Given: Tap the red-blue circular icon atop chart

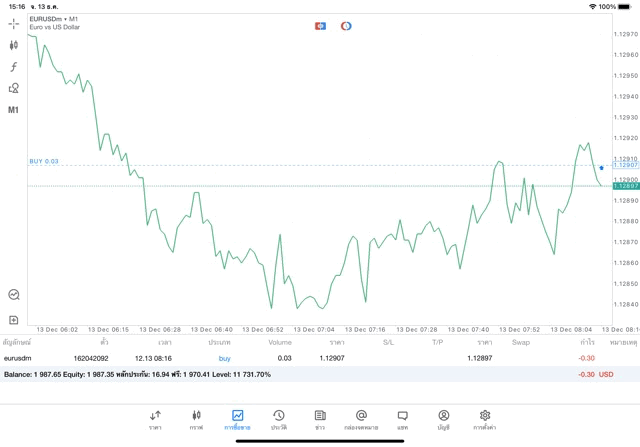Looking at the screenshot, I should pos(346,25).
